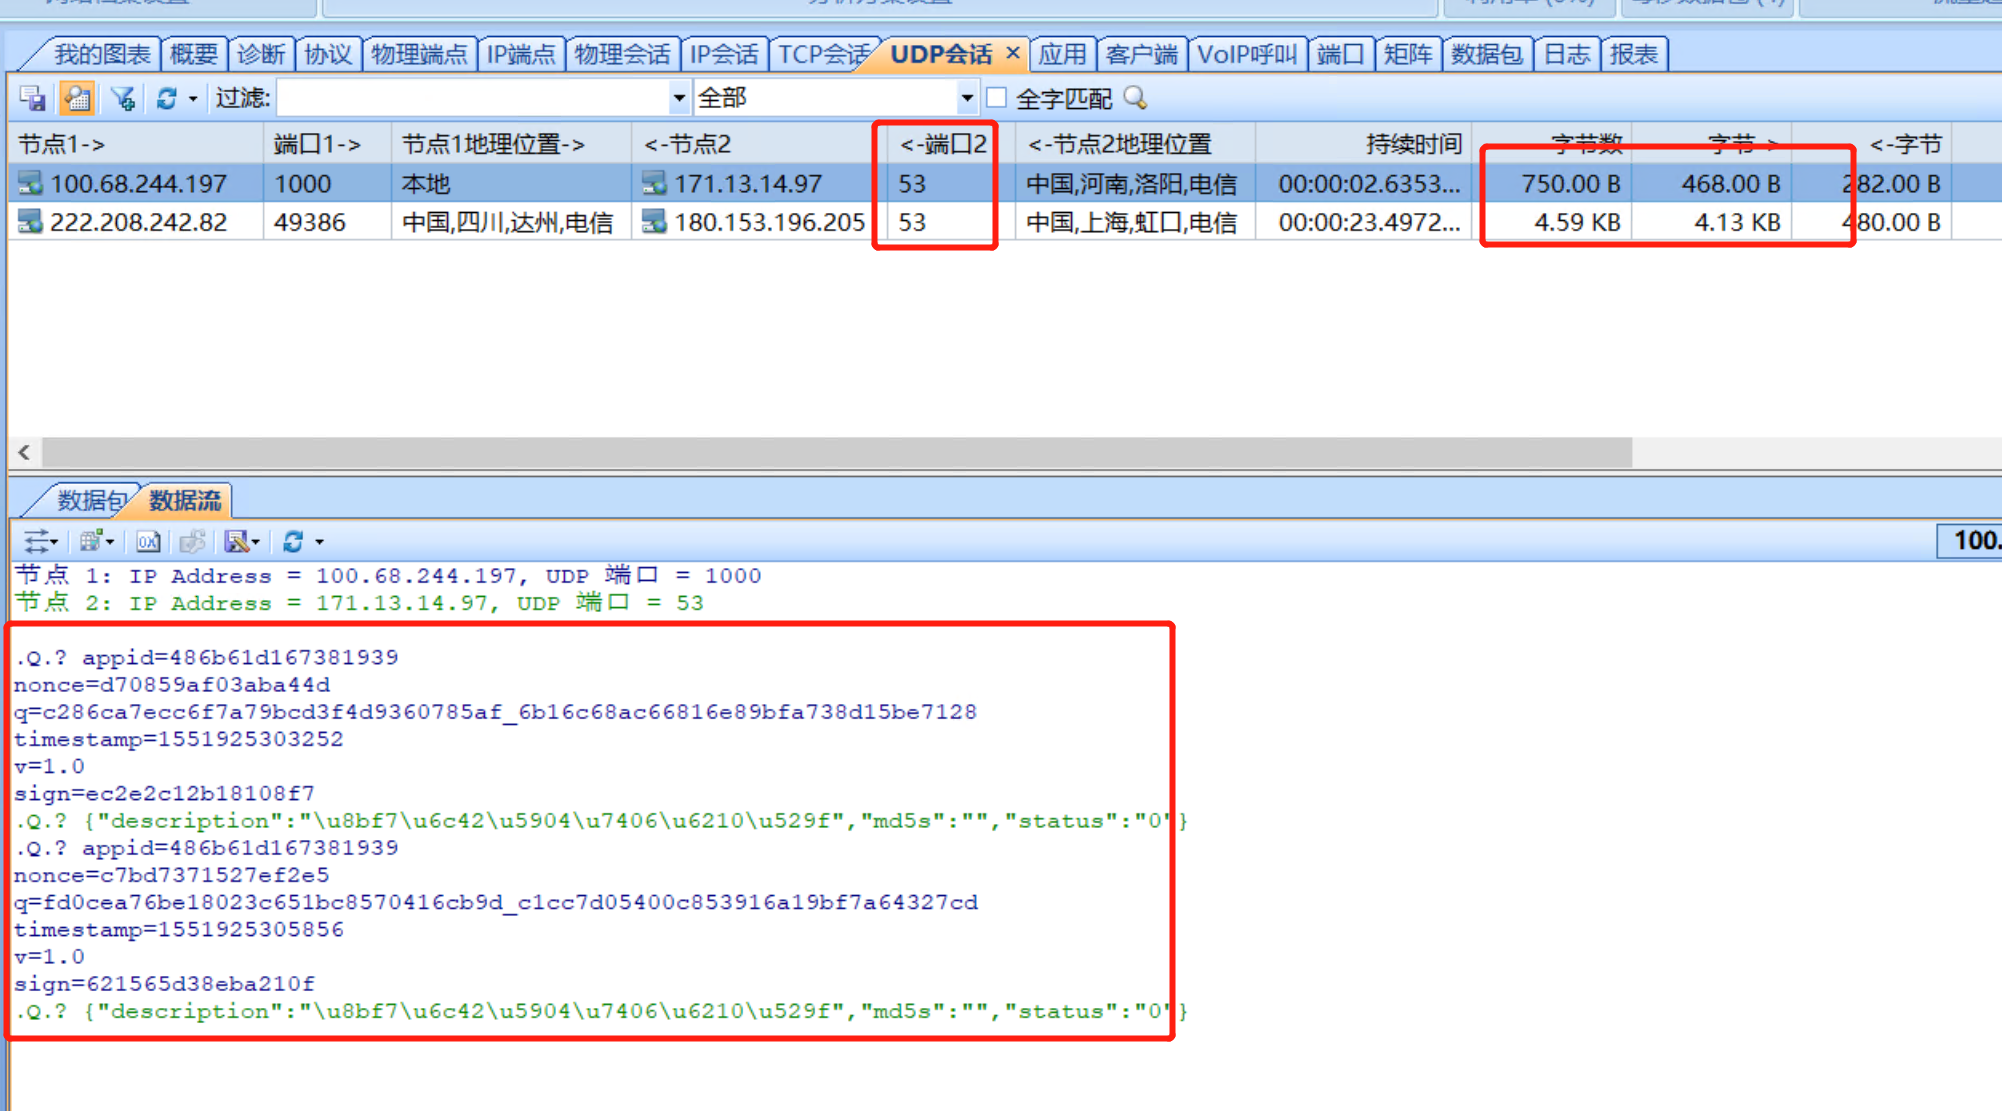Switch to the 诊断 tab

pyautogui.click(x=261, y=54)
